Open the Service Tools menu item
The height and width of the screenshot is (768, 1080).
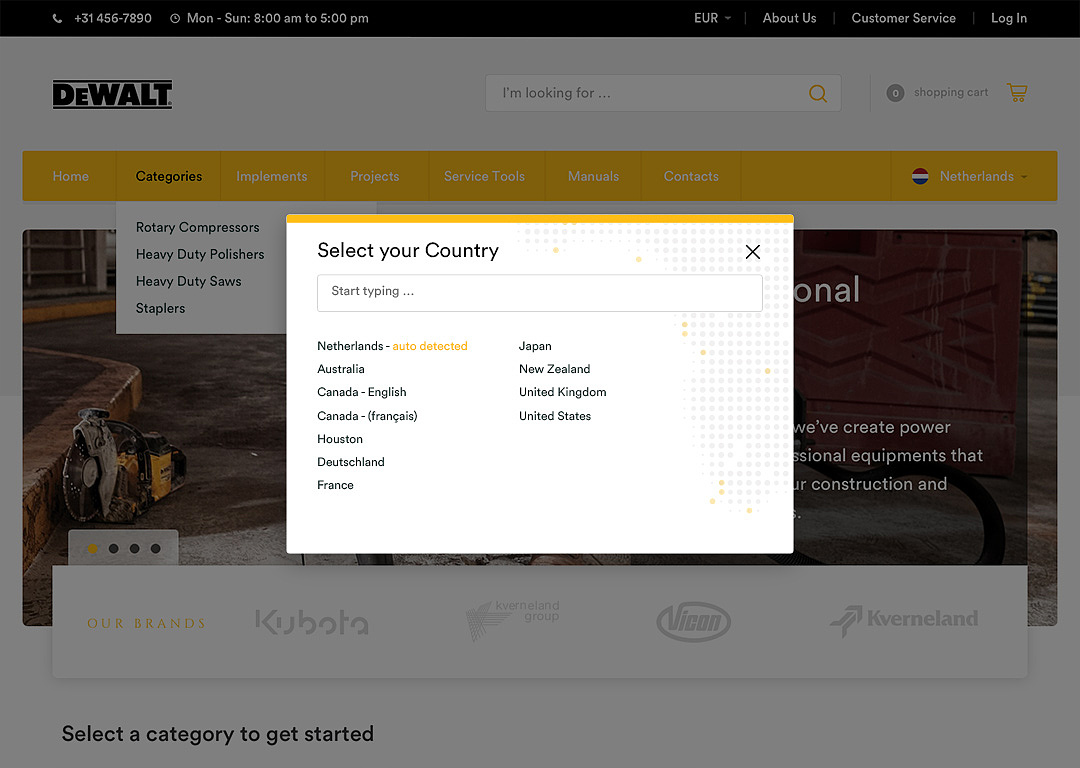point(484,176)
